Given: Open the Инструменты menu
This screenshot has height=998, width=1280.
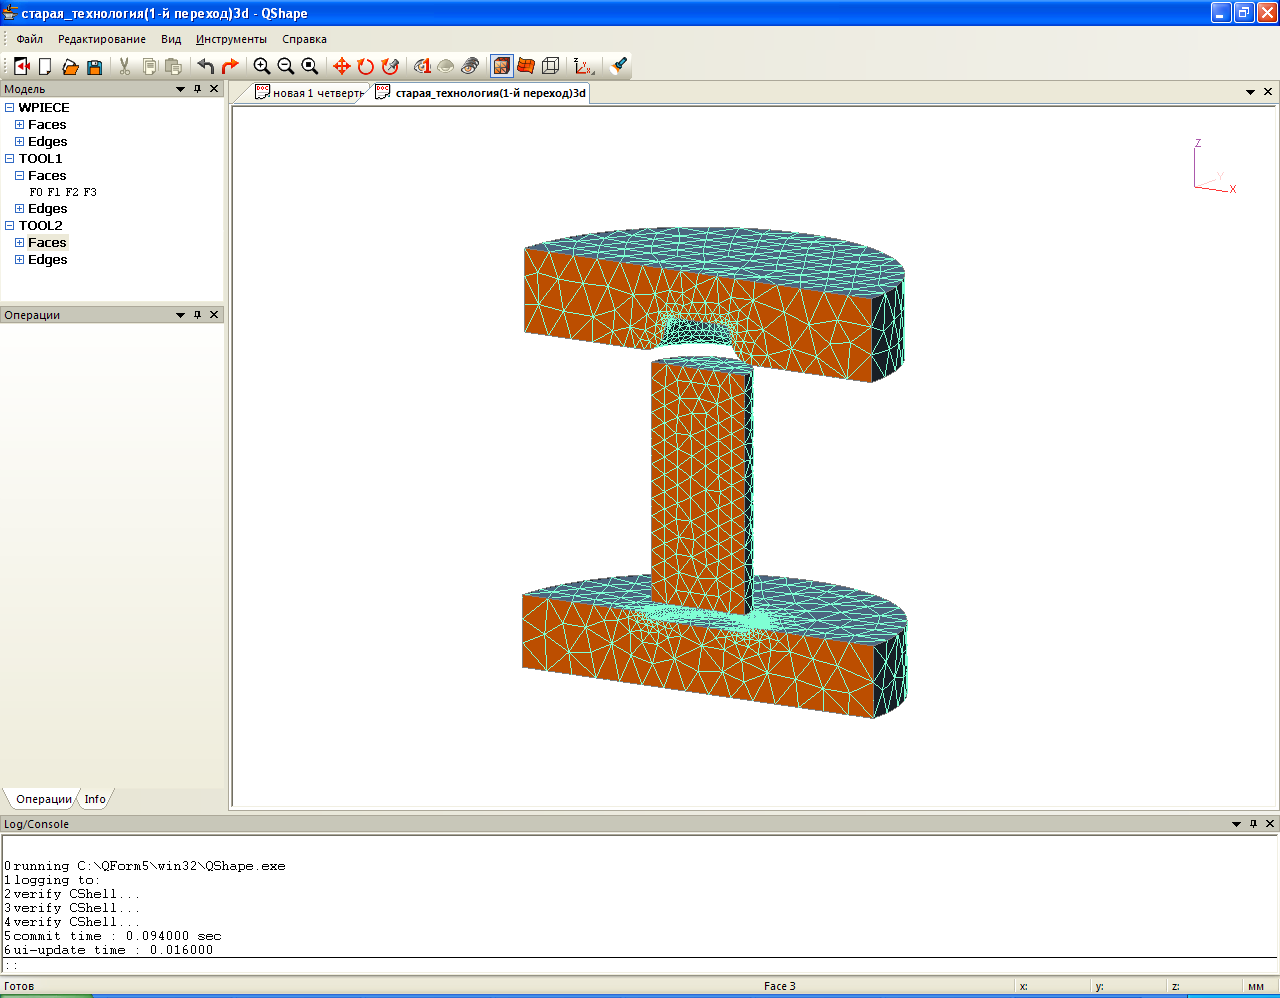Looking at the screenshot, I should pyautogui.click(x=231, y=39).
